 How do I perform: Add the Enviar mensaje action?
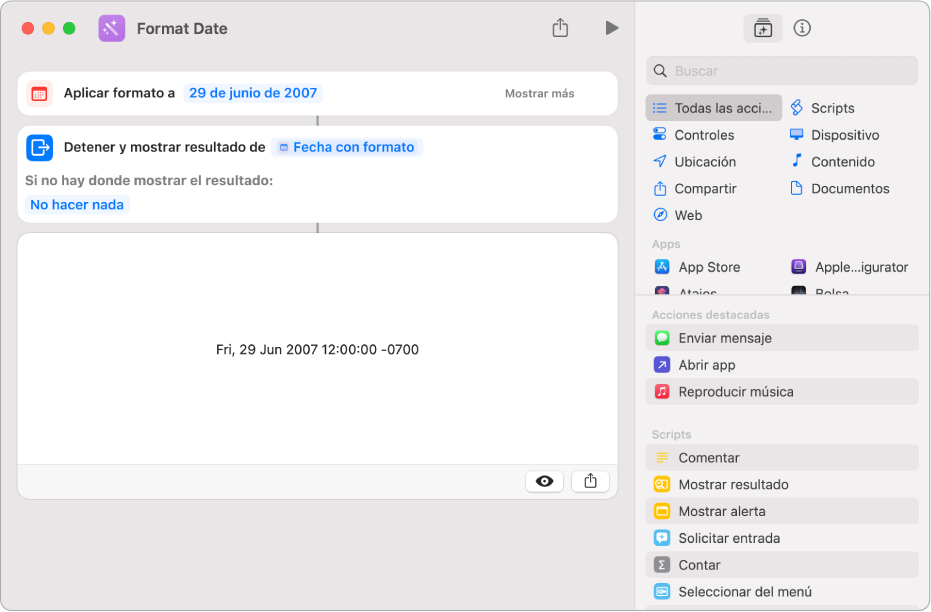tap(782, 338)
